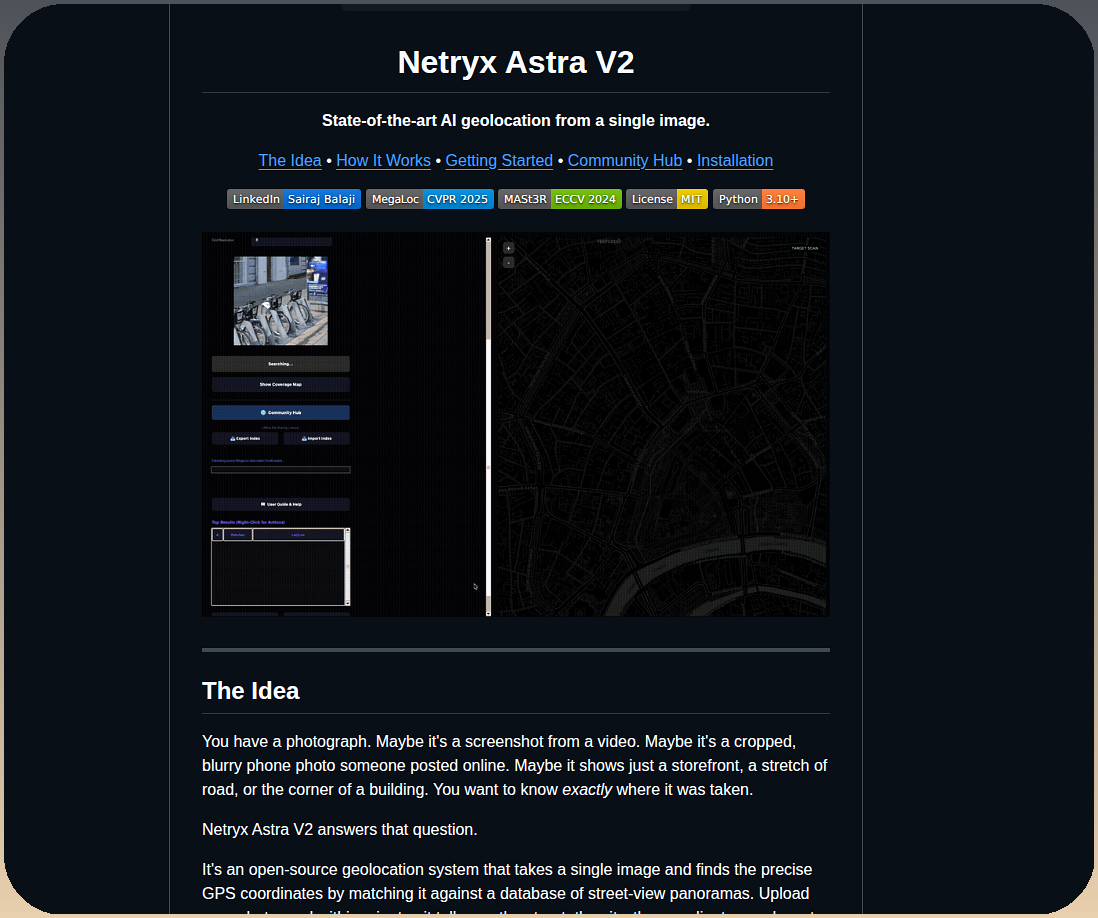Viewport: 1098px width, 918px height.
Task: Click Import Index in the demo
Action: coord(317,438)
